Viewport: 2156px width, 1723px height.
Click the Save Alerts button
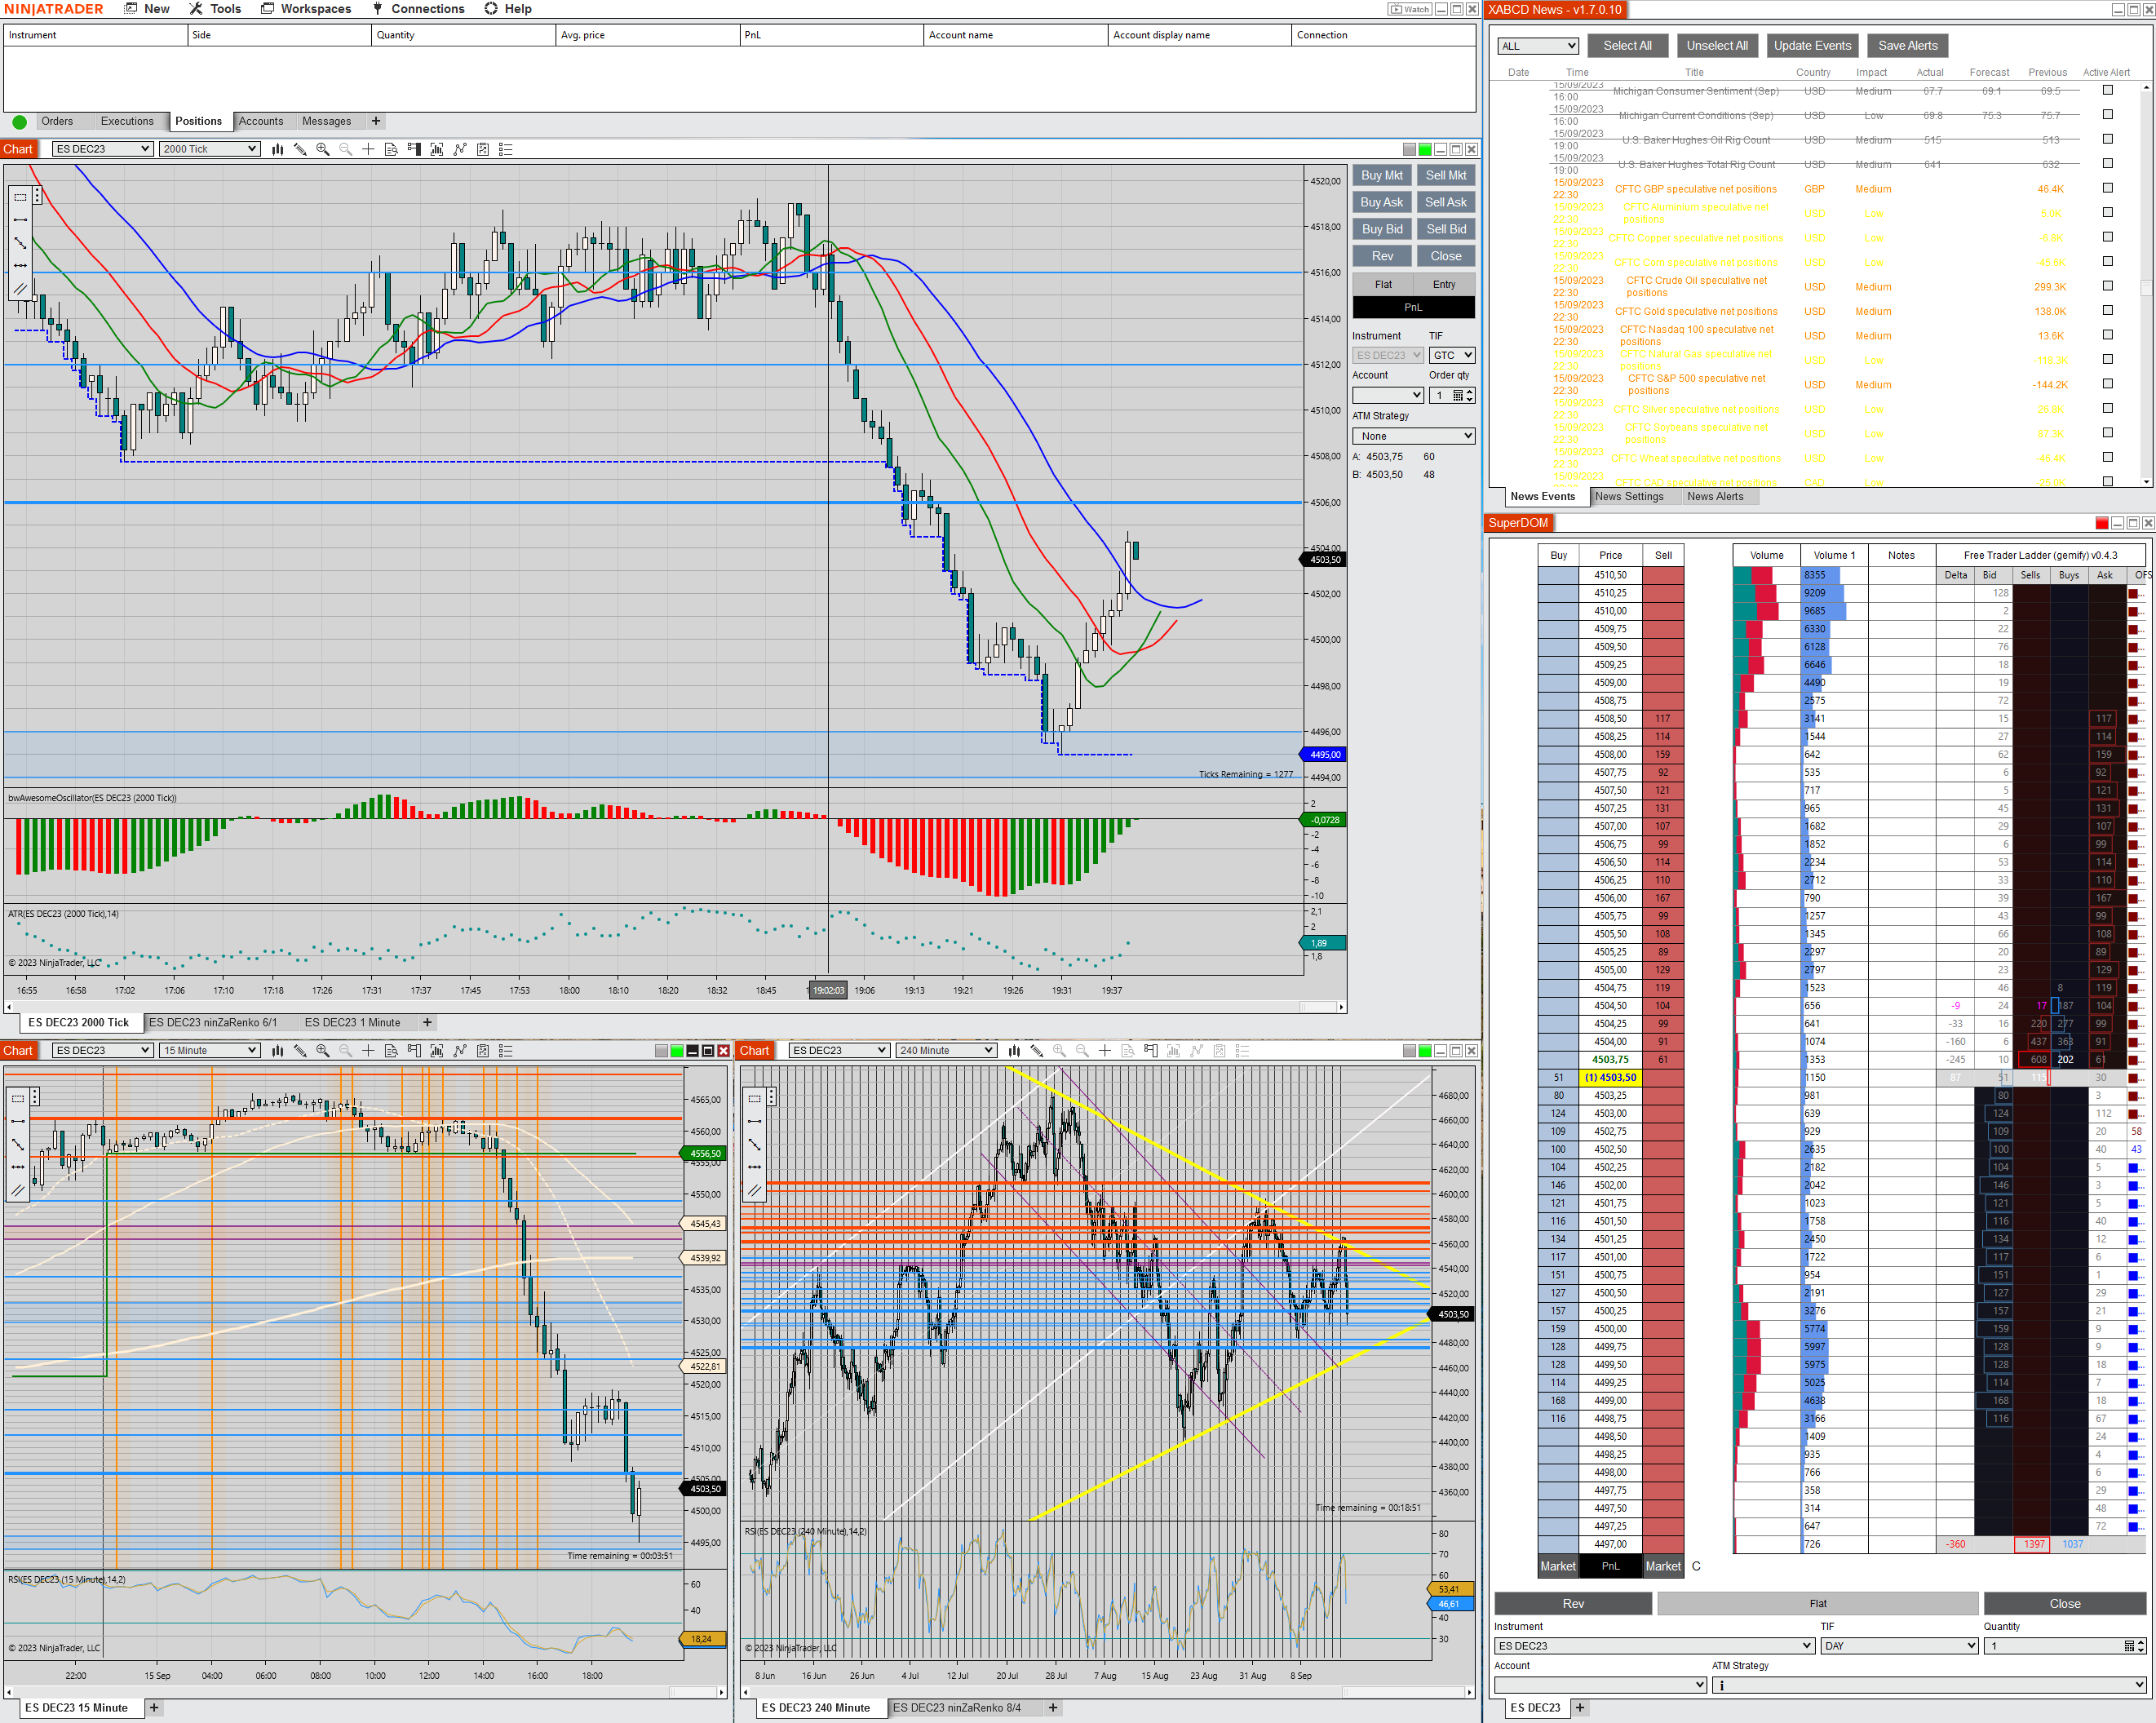tap(1908, 45)
